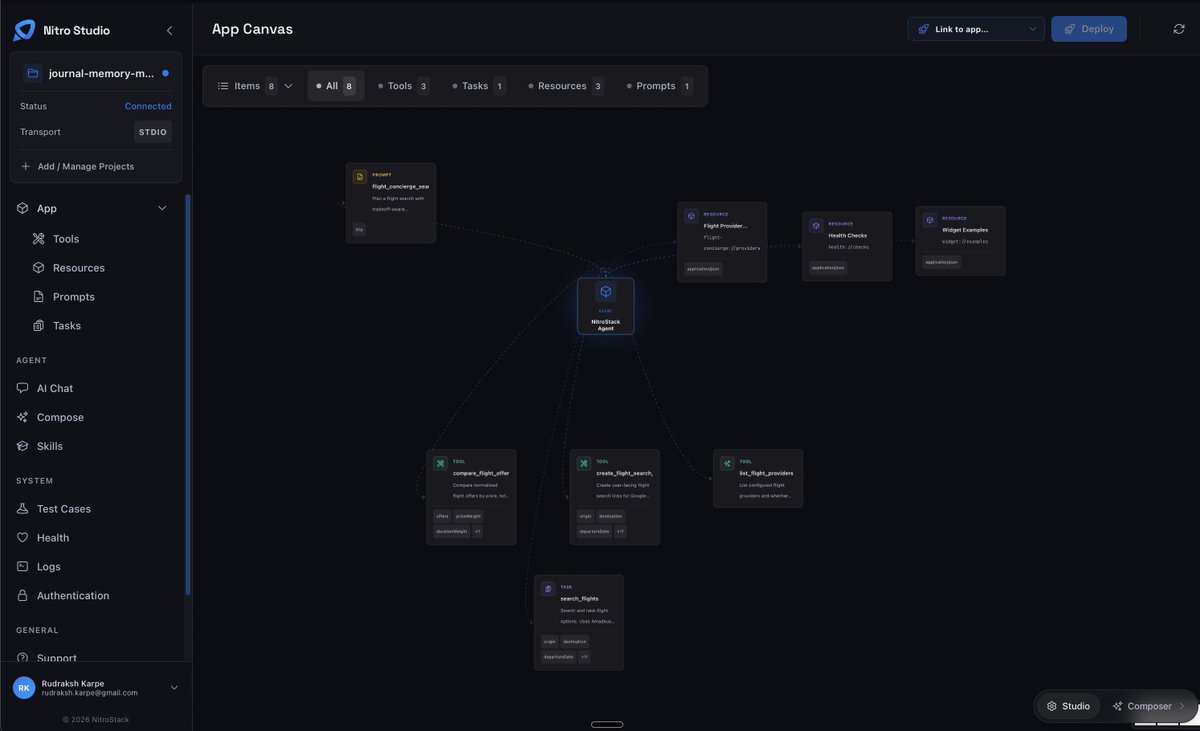Filter canvas by Tools tab

click(403, 86)
